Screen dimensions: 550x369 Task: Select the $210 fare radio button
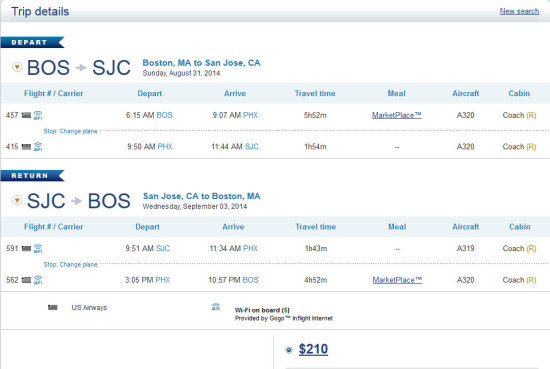point(289,350)
